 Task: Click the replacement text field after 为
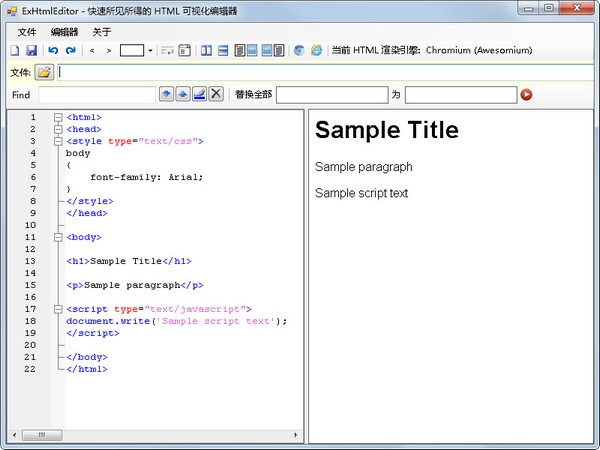461,95
